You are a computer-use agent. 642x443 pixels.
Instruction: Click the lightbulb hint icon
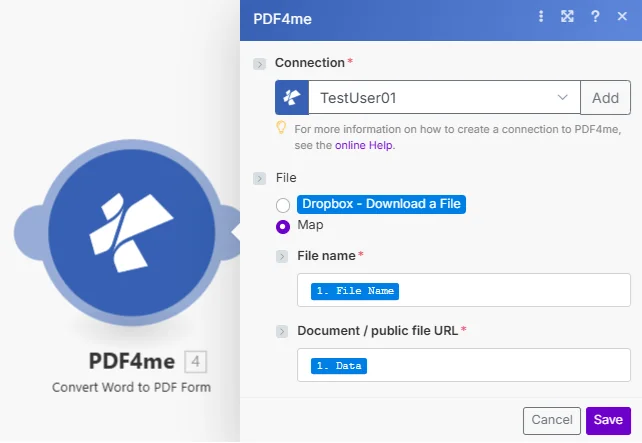point(281,127)
